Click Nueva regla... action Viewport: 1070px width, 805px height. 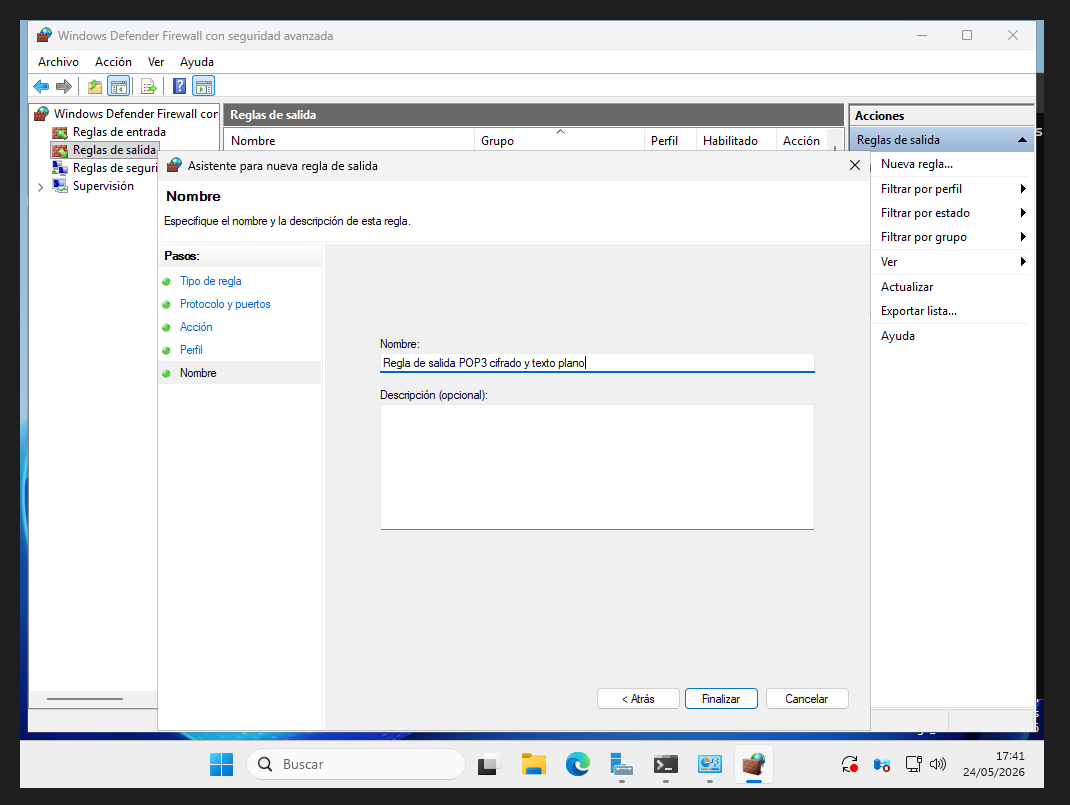916,164
